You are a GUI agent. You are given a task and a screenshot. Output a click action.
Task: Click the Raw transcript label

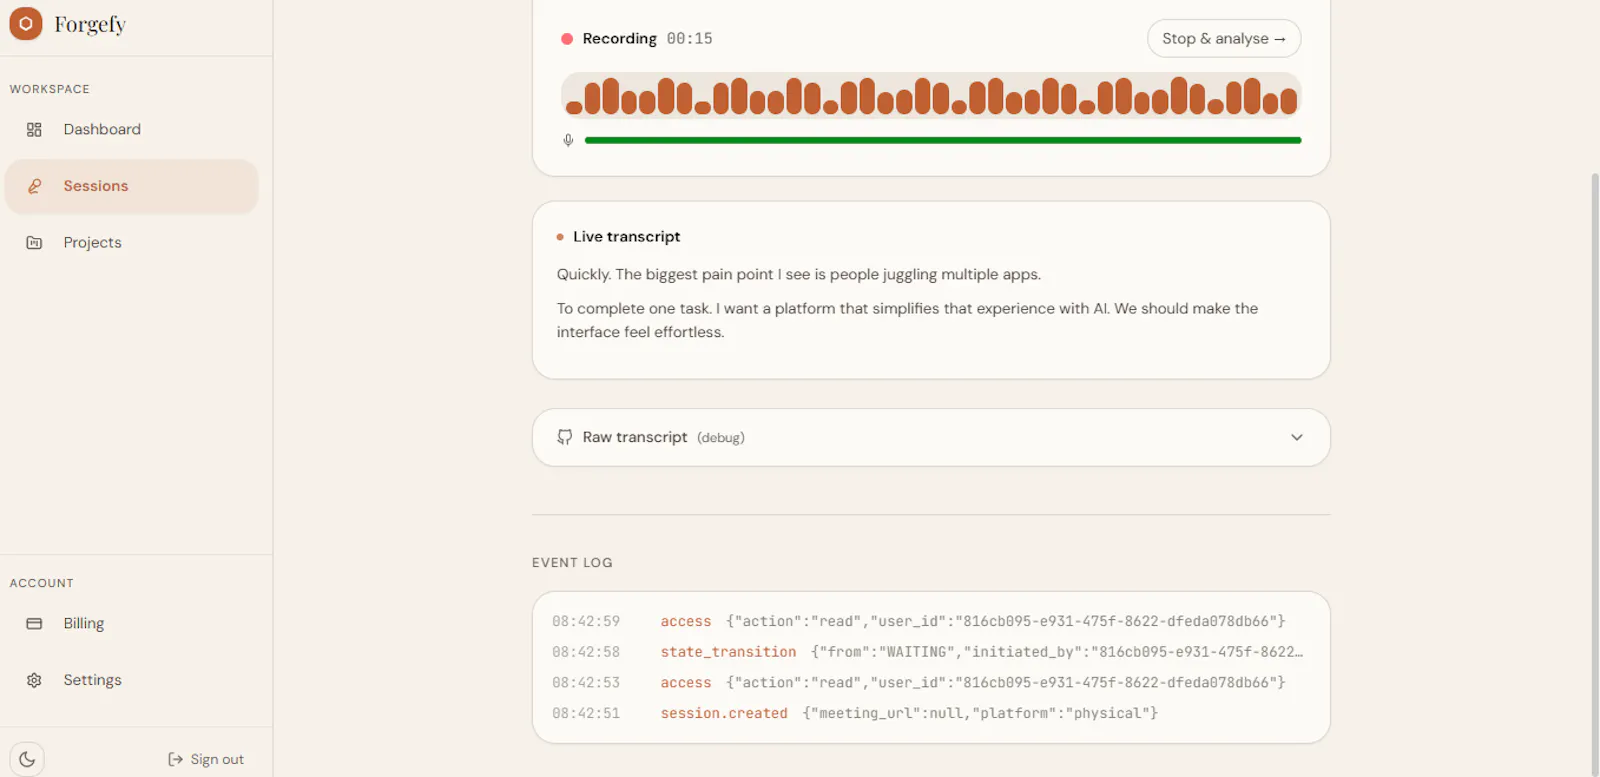click(x=635, y=437)
